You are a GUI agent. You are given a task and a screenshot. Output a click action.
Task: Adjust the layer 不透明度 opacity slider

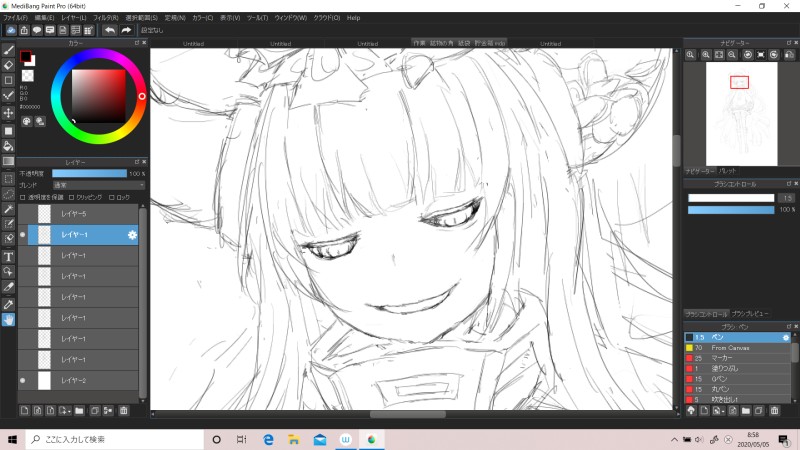[89, 173]
